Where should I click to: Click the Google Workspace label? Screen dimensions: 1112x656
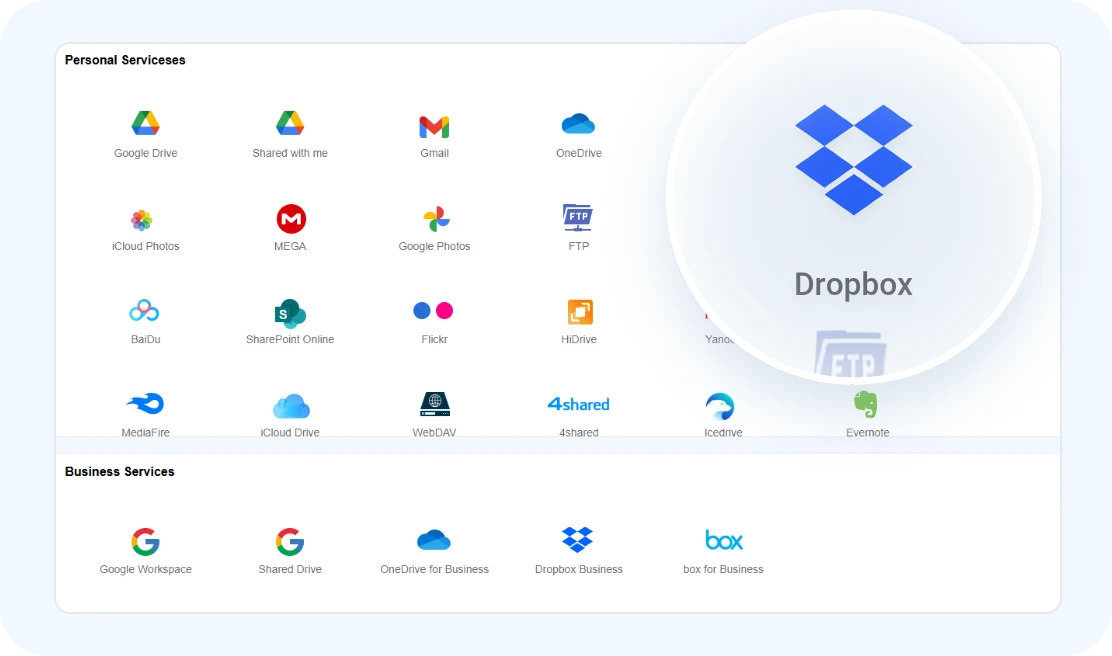pos(145,569)
